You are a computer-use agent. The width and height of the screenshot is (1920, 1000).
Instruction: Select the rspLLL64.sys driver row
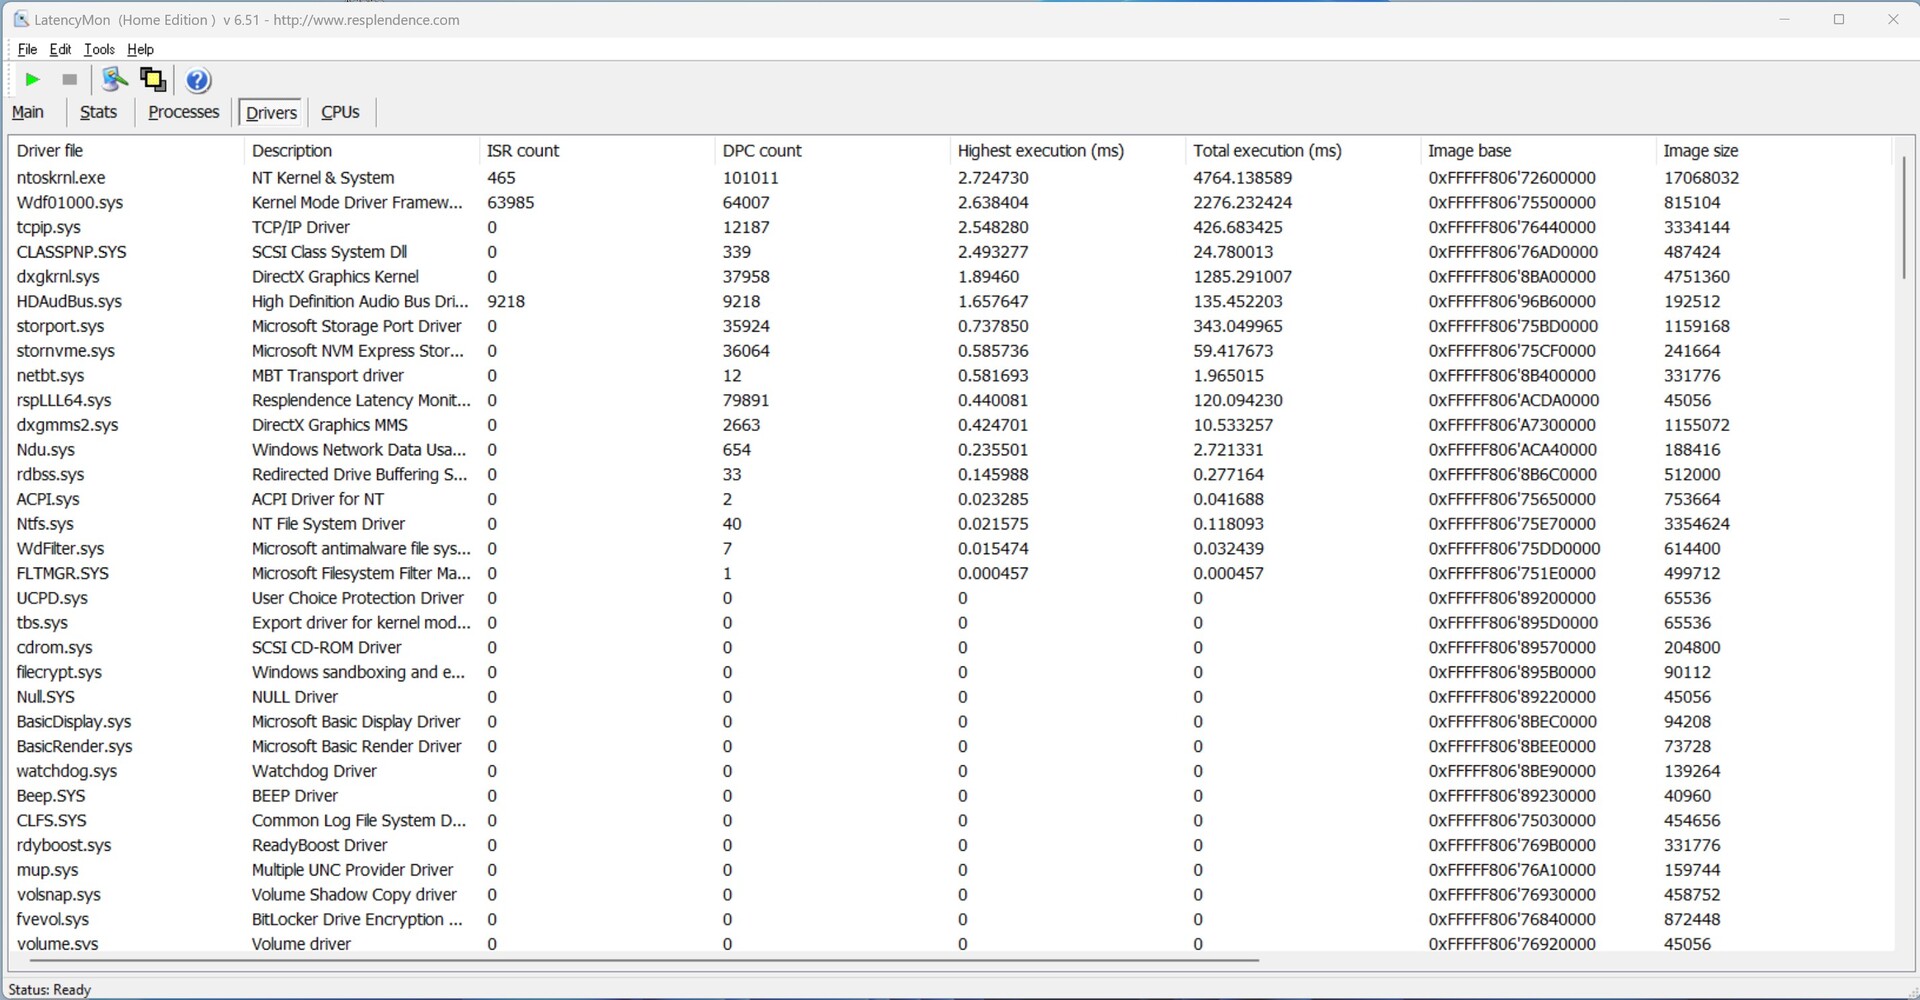click(x=950, y=400)
